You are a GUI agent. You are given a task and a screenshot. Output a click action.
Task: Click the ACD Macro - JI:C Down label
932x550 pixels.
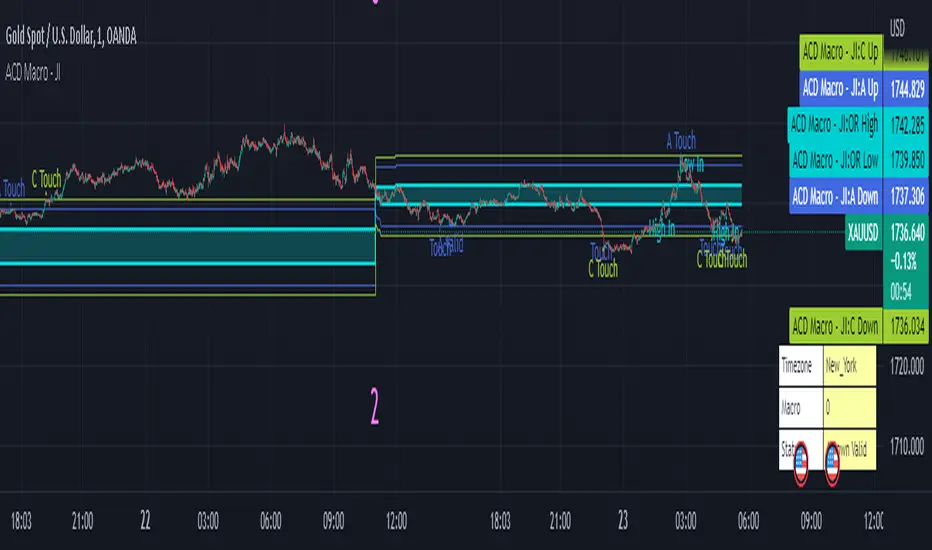click(835, 326)
